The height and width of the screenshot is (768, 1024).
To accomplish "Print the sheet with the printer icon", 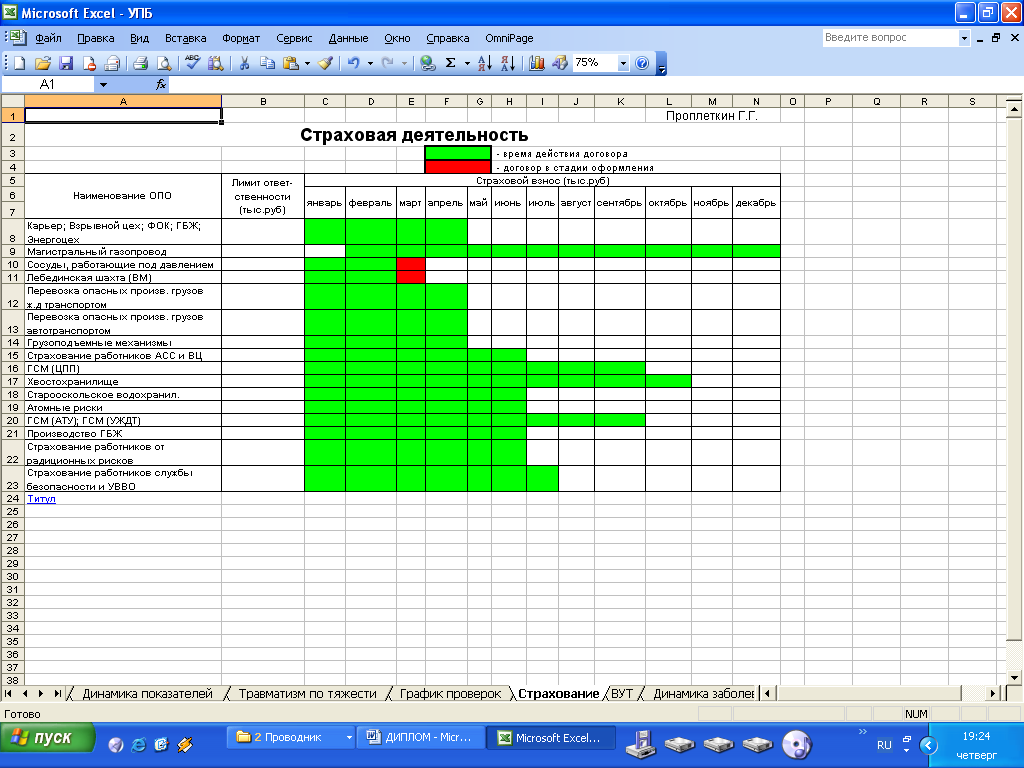I will tap(140, 63).
